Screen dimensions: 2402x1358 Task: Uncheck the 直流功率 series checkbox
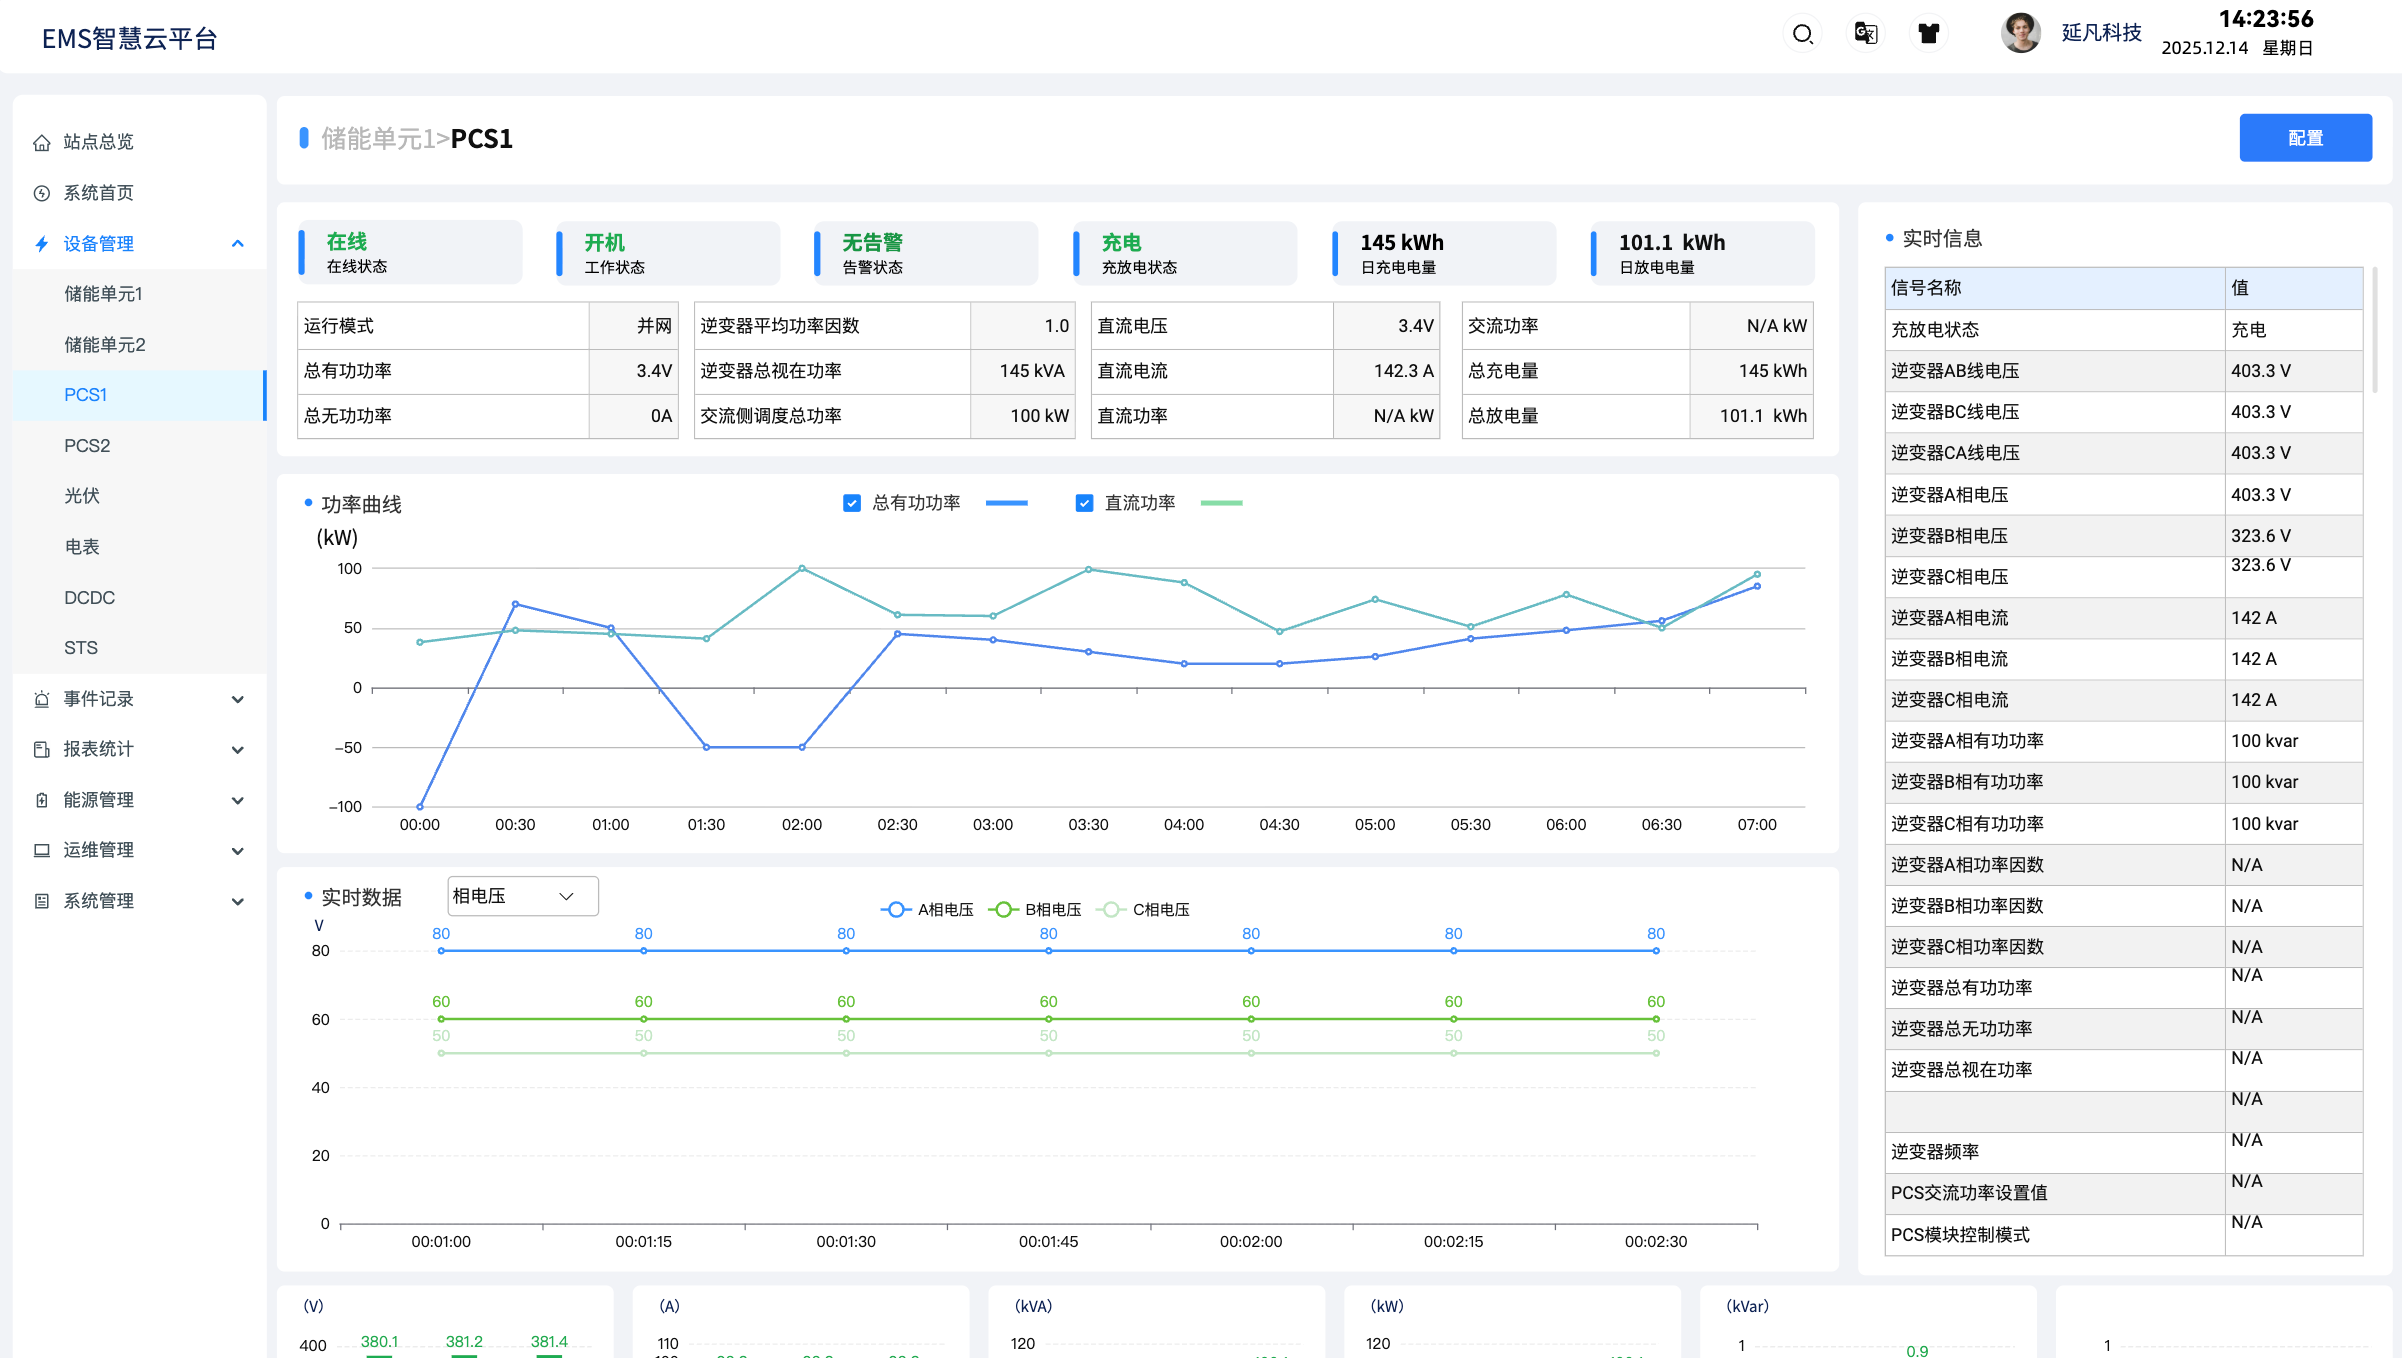1084,503
